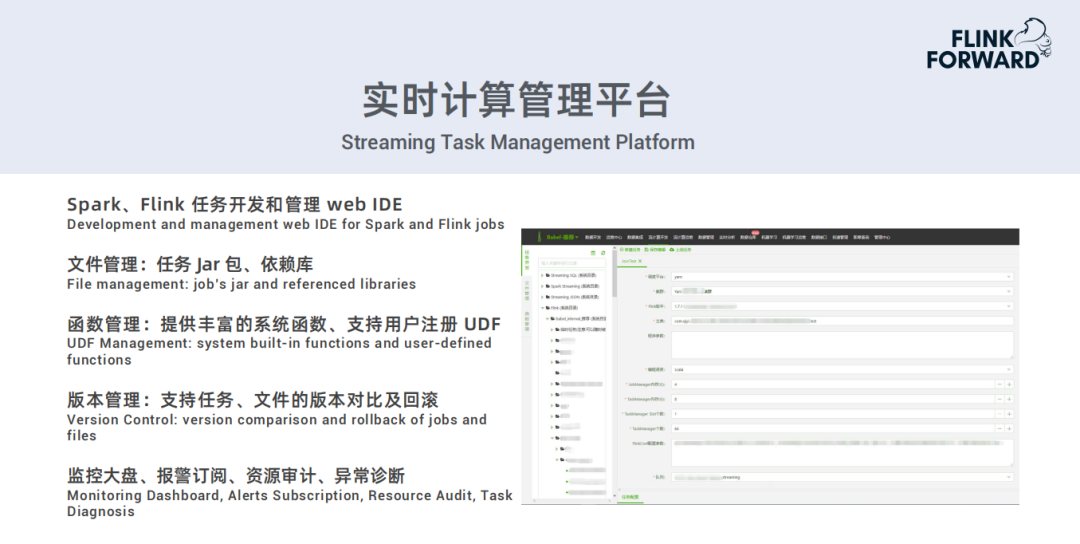Click the 新建任务 (new task) toolbar button
1080x544 pixels.
point(630,250)
